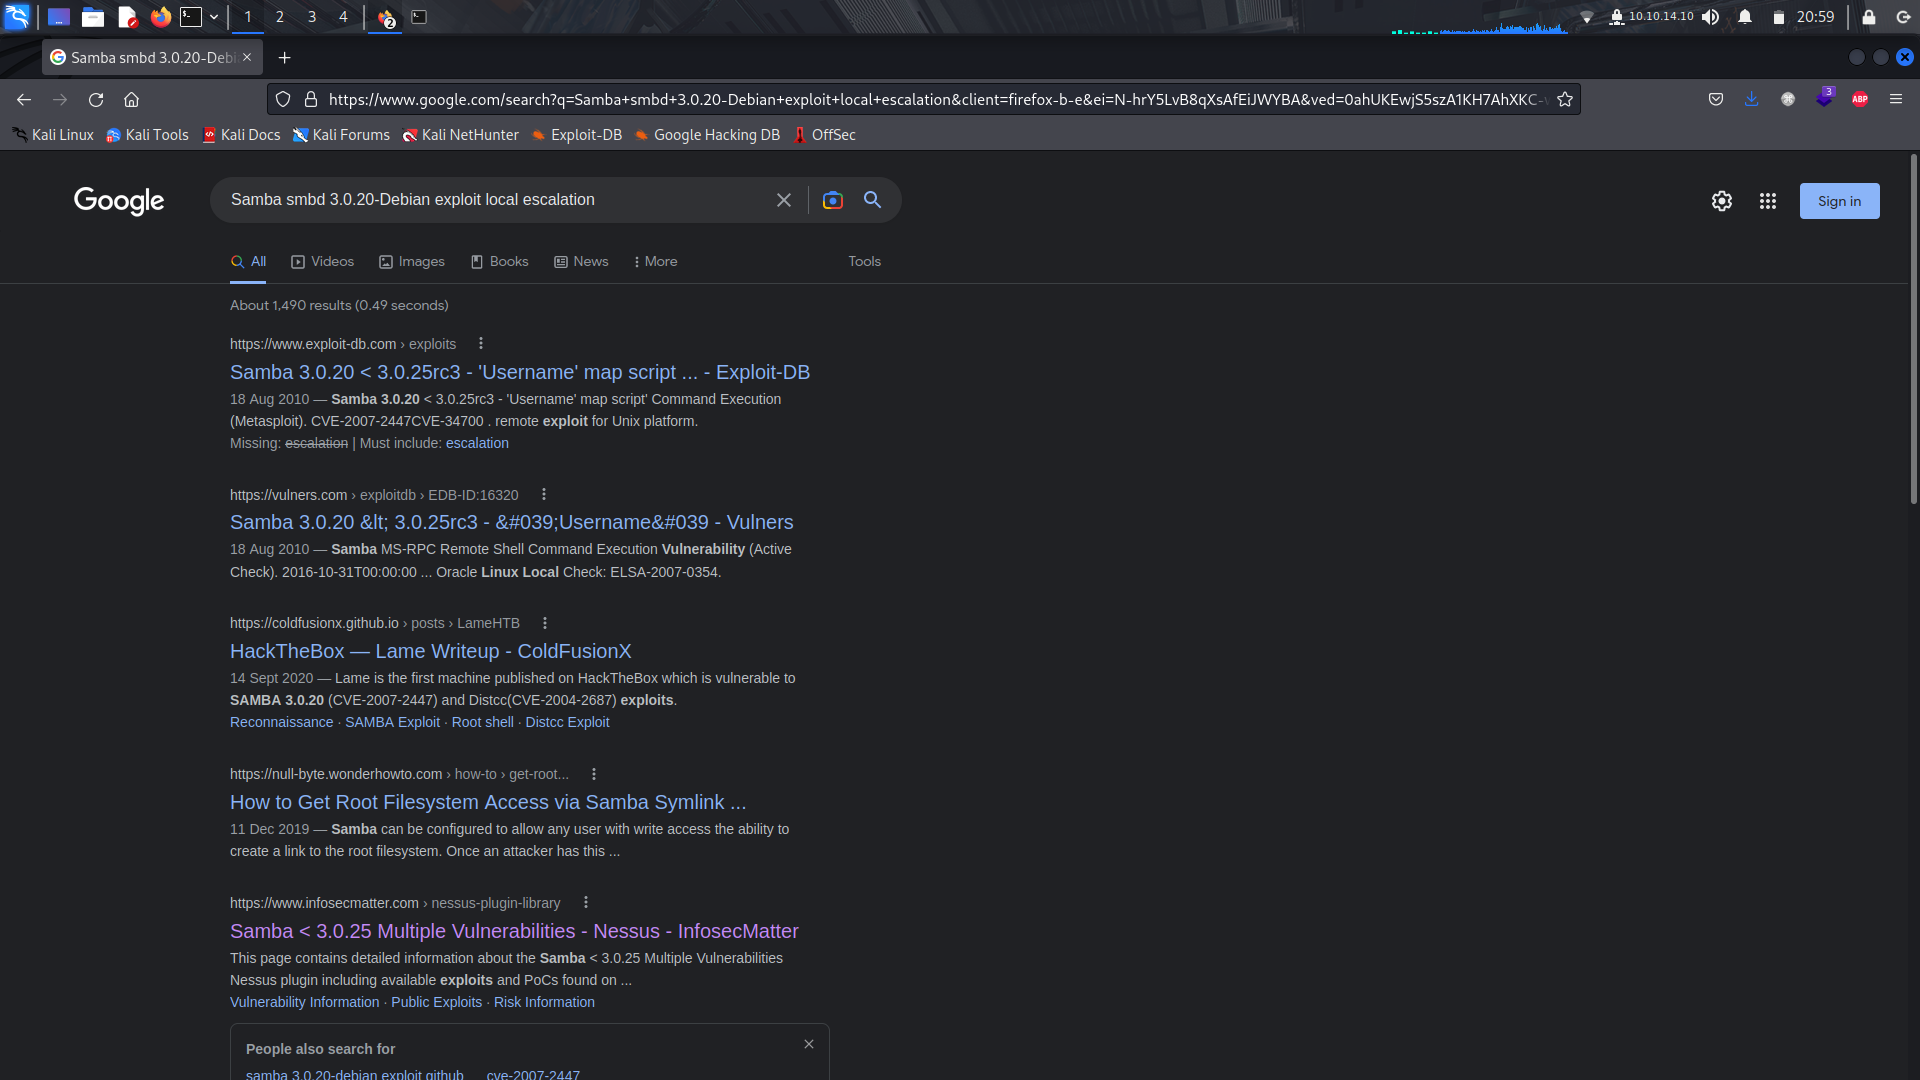Open the Google Hacking DB bookmark

(x=707, y=135)
